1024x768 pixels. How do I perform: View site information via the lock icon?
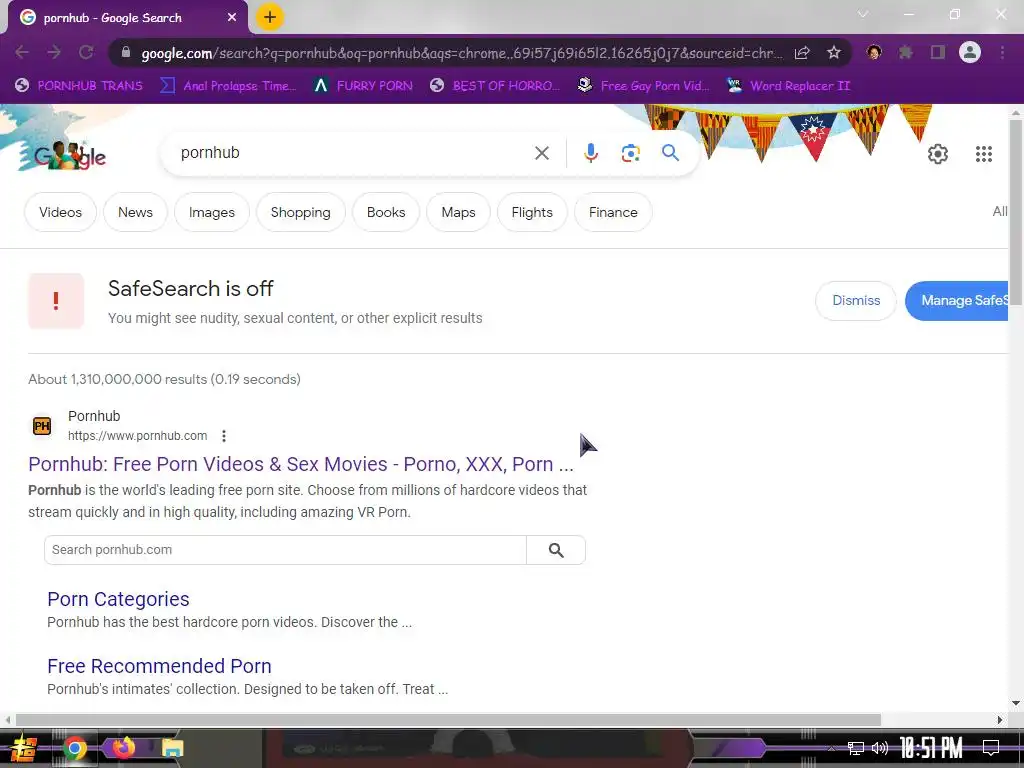(126, 52)
